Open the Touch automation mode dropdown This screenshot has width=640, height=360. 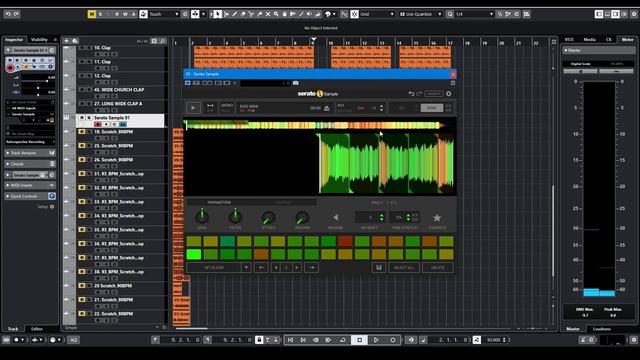coord(164,14)
